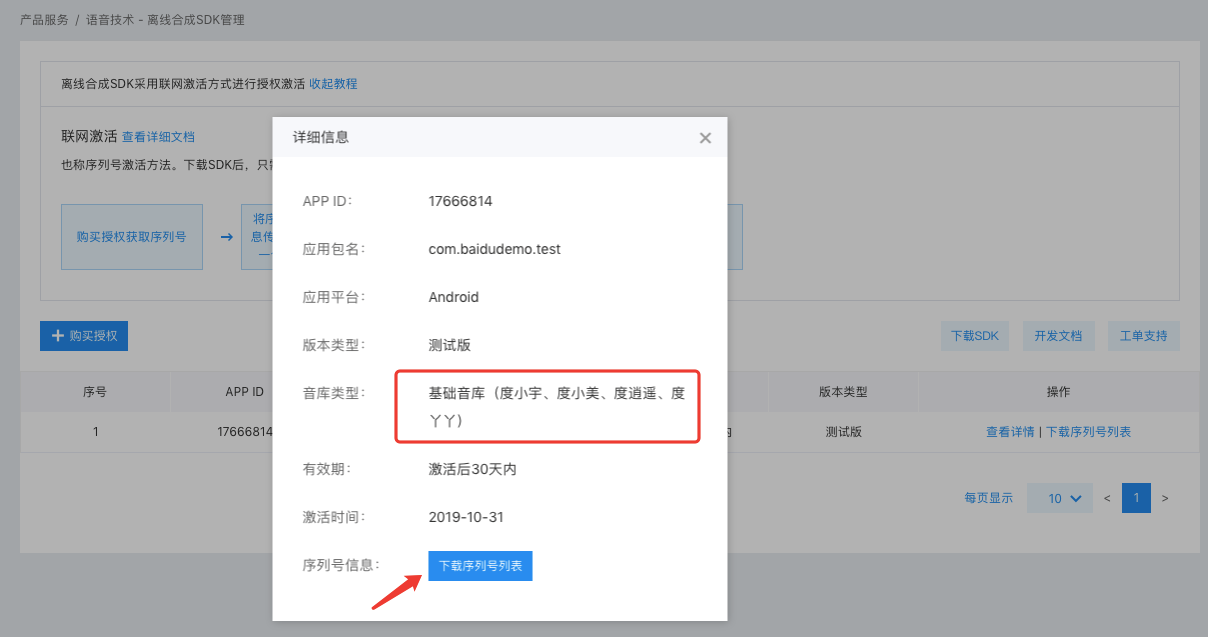Image resolution: width=1208 pixels, height=637 pixels.
Task: Click the 操作 column header in the table
Action: [x=1056, y=392]
